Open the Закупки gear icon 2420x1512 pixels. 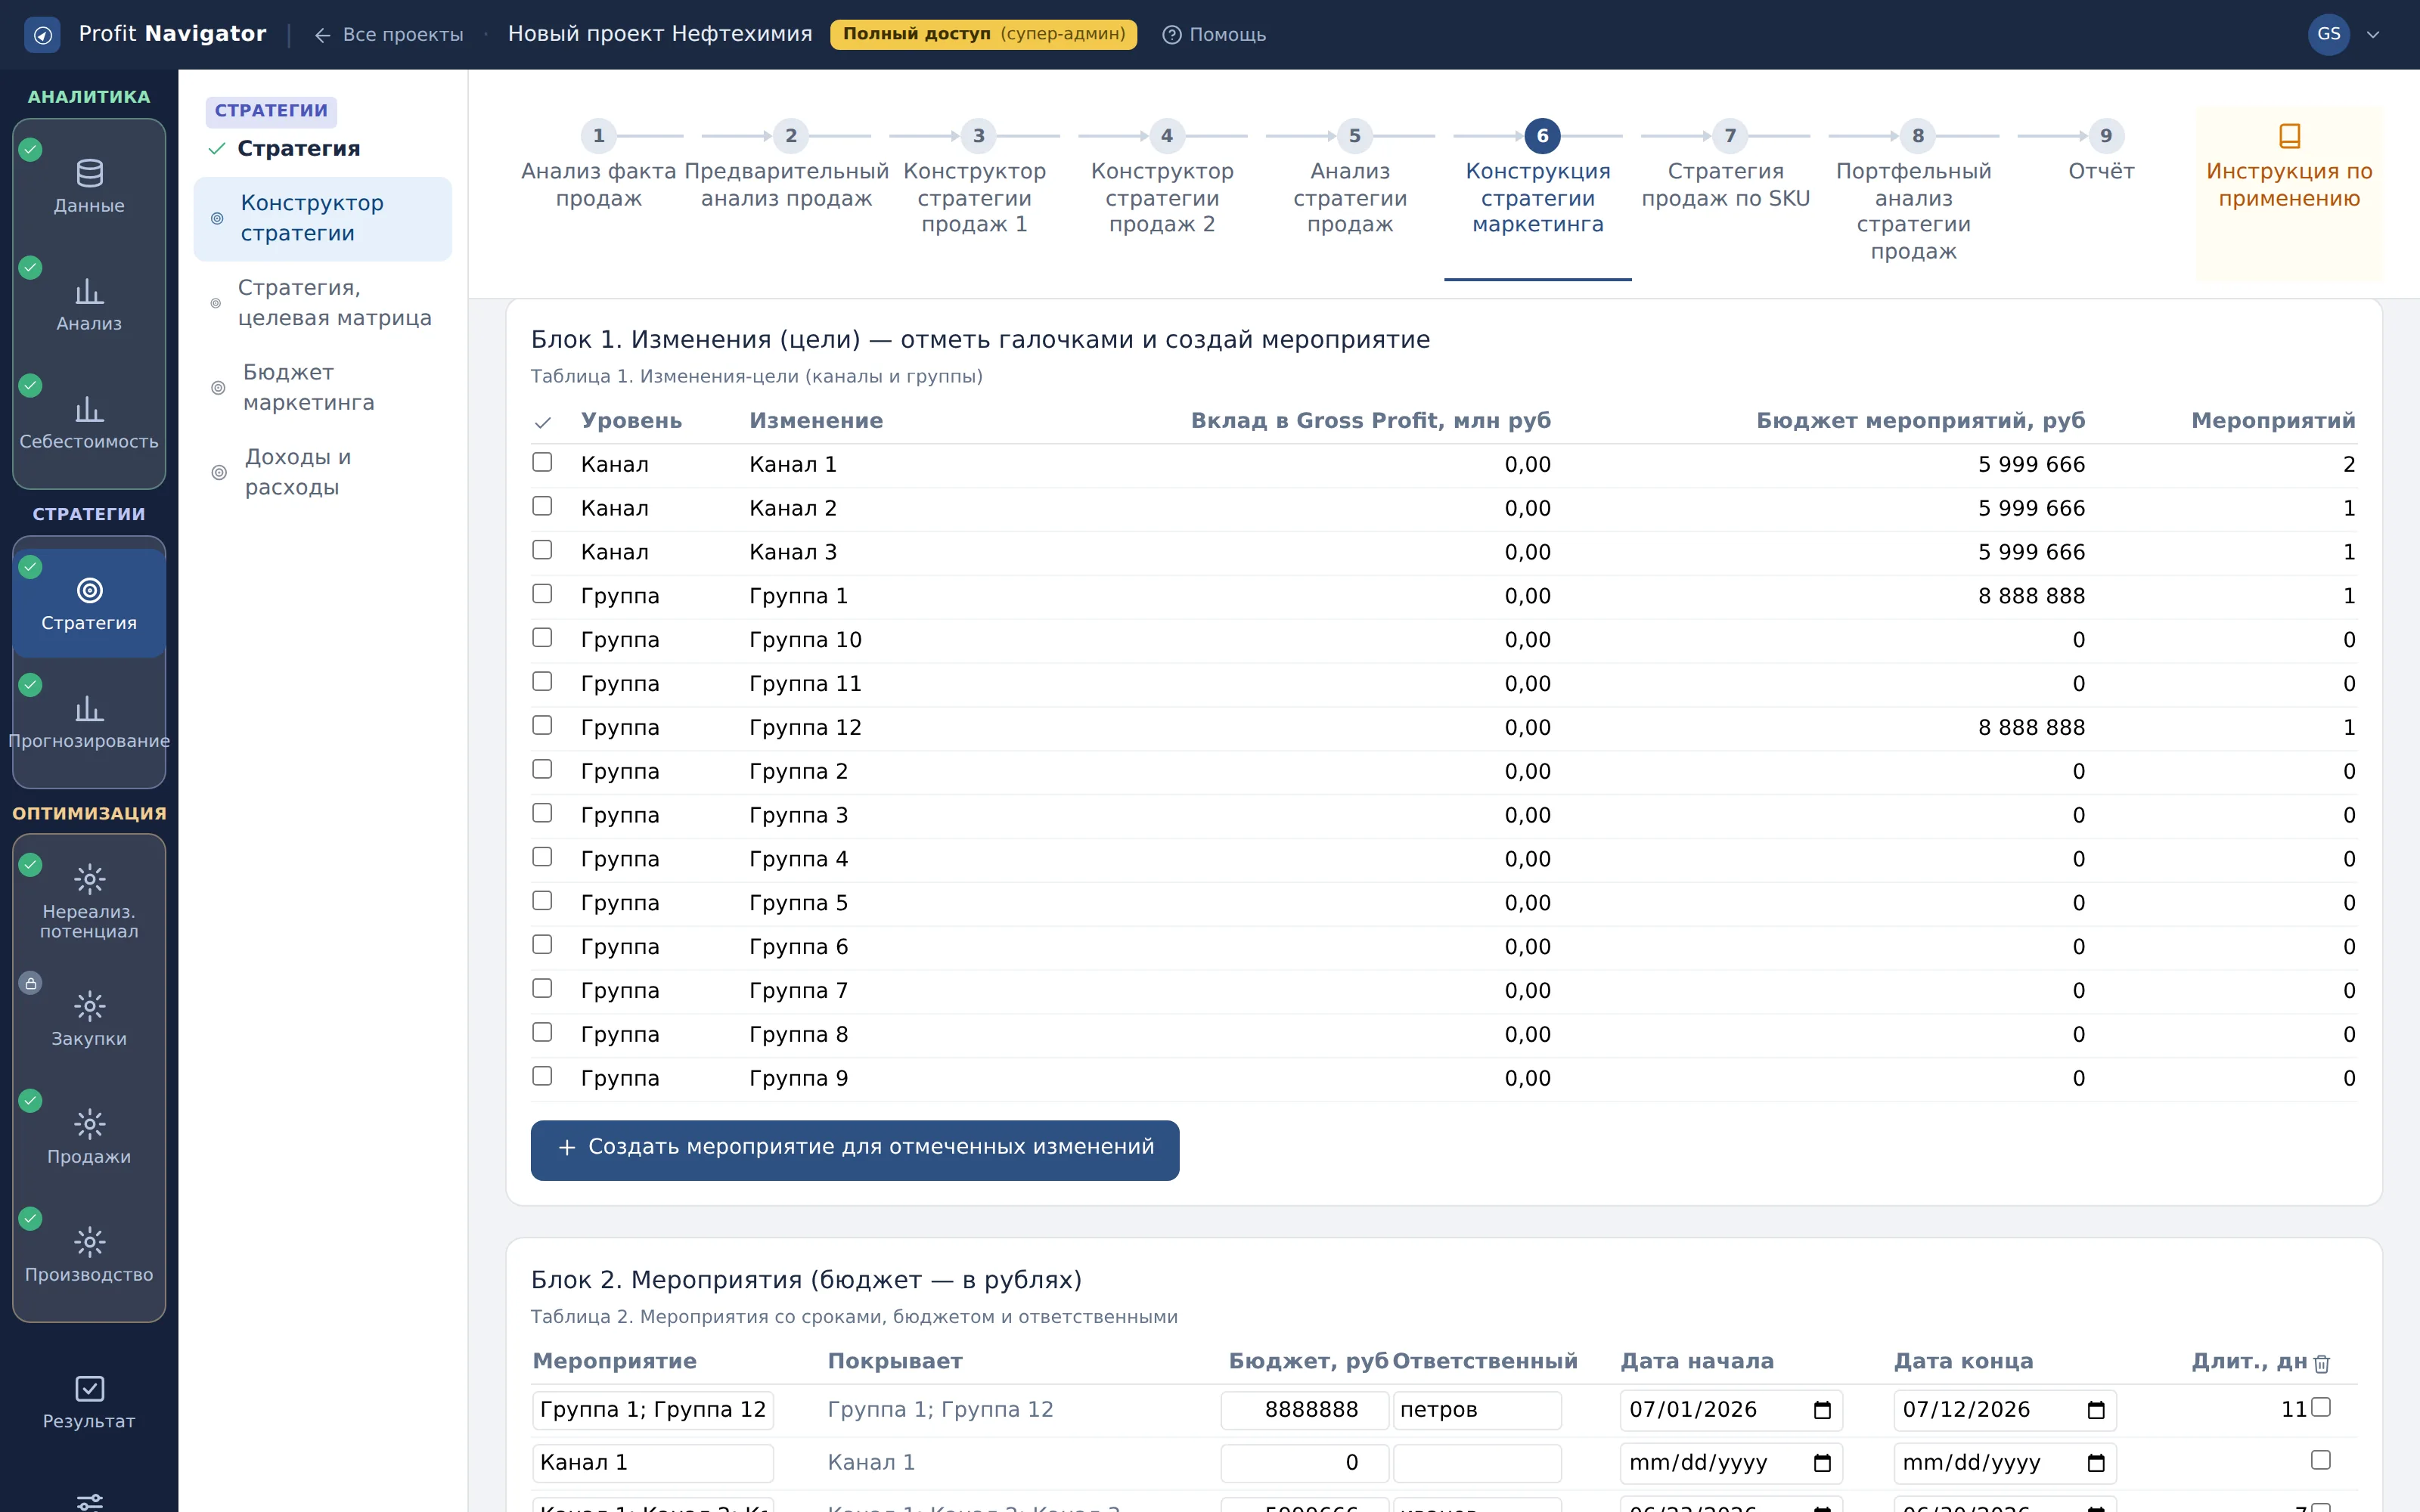coord(89,1006)
